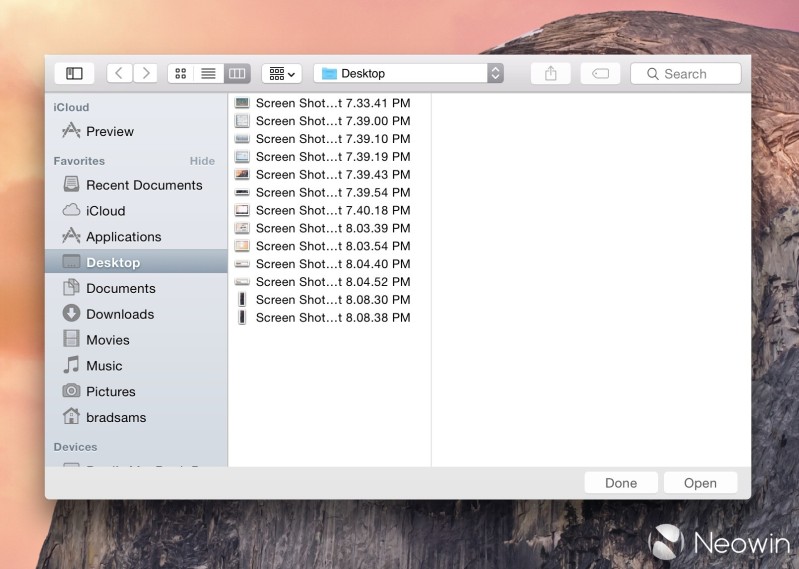This screenshot has width=799, height=569.
Task: Select Preview under iCloud in sidebar
Action: [109, 131]
